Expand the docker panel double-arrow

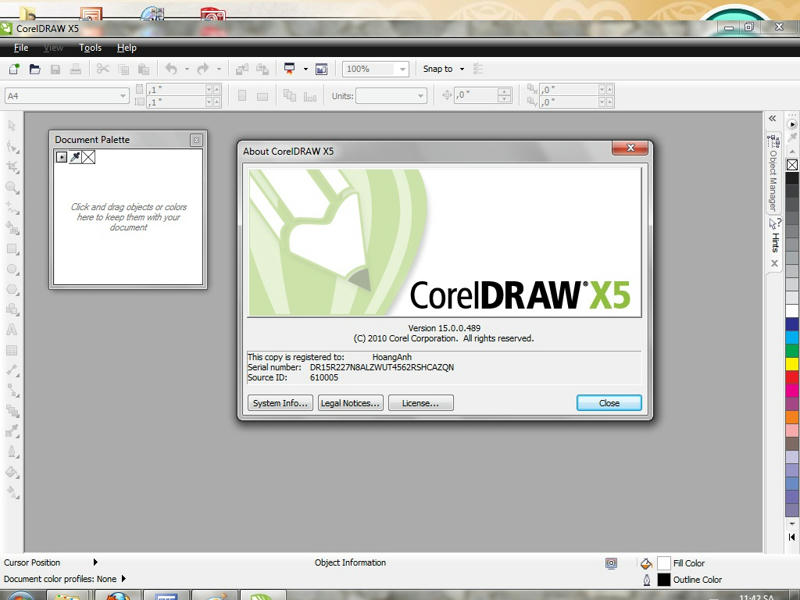pos(772,118)
